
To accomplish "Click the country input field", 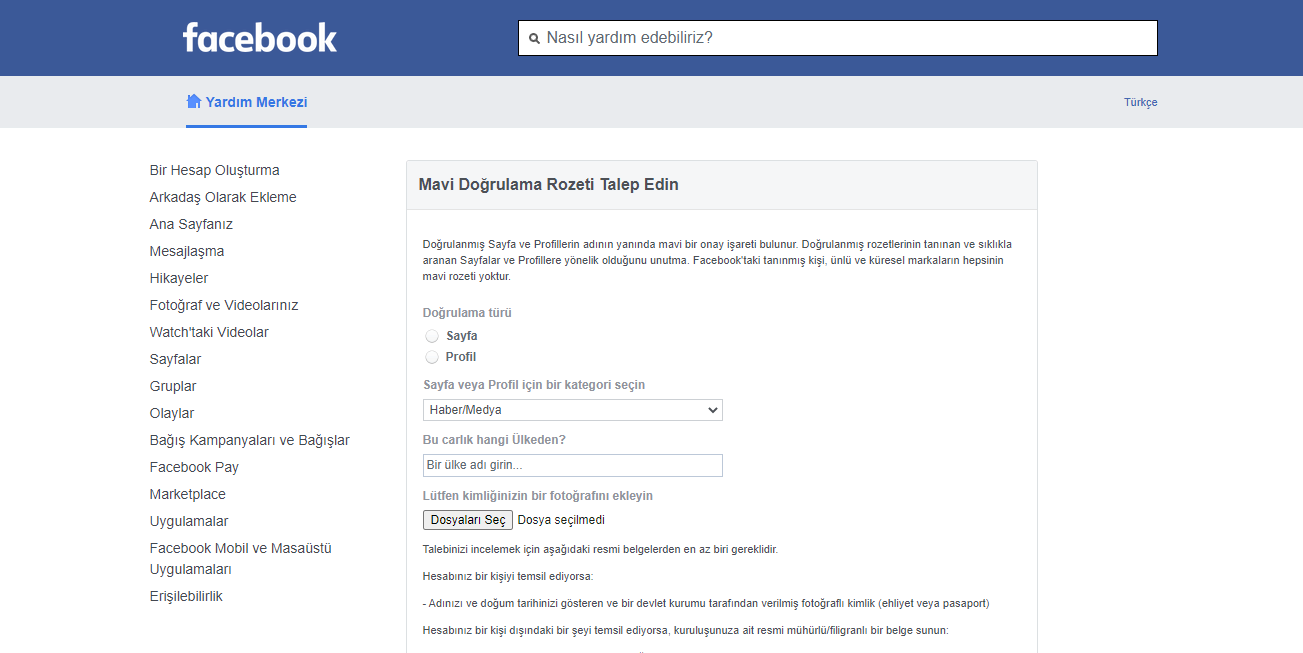I will point(573,464).
